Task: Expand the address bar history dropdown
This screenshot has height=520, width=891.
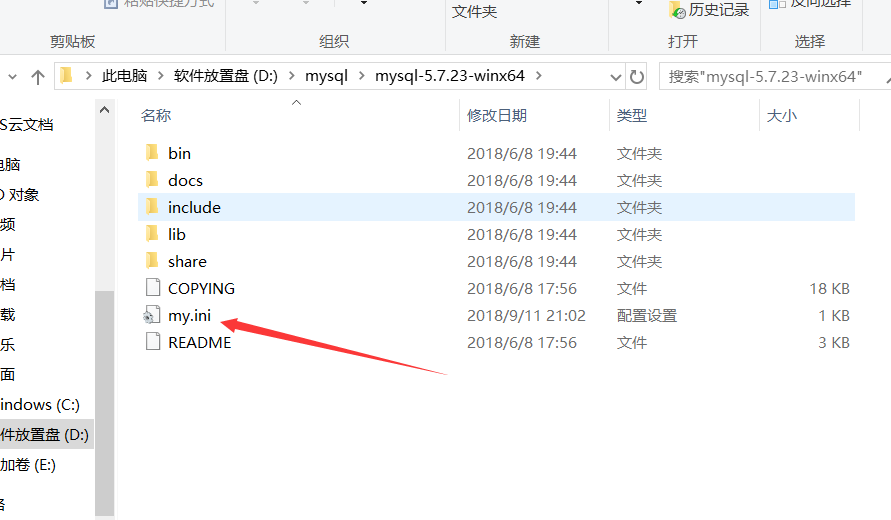Action: coord(615,77)
